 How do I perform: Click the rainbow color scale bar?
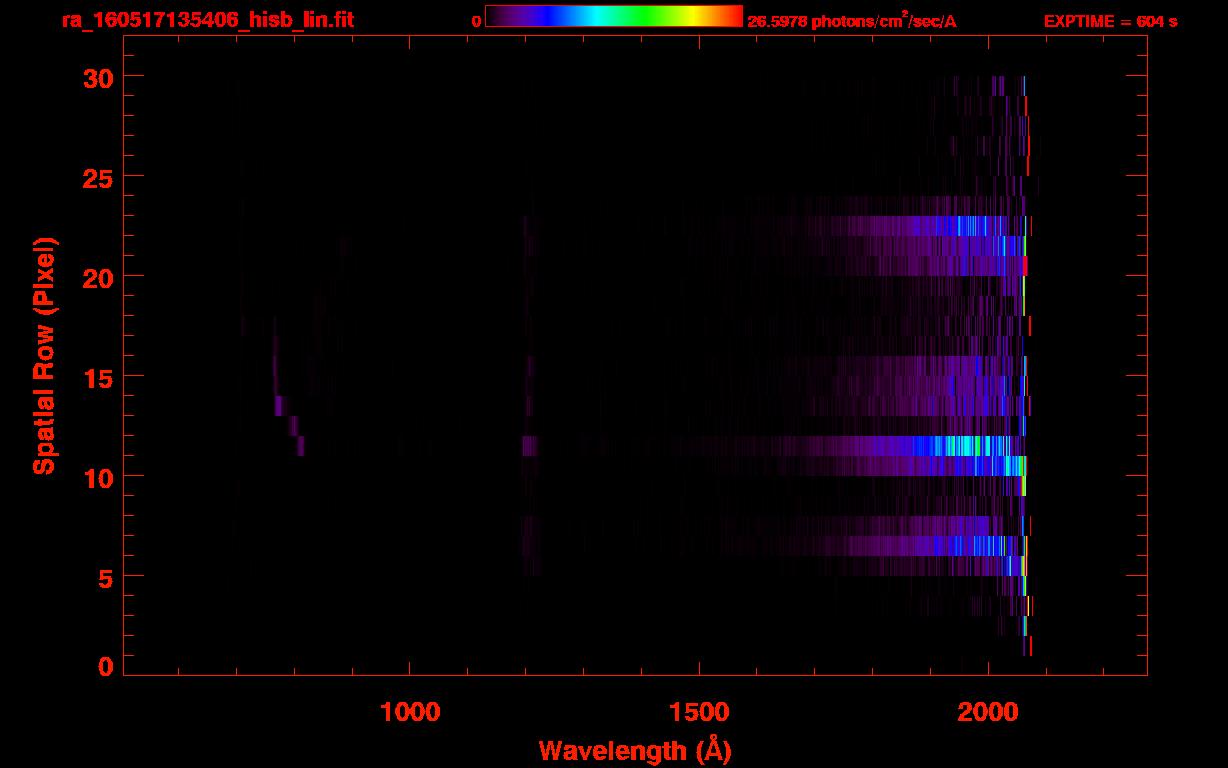(614, 16)
